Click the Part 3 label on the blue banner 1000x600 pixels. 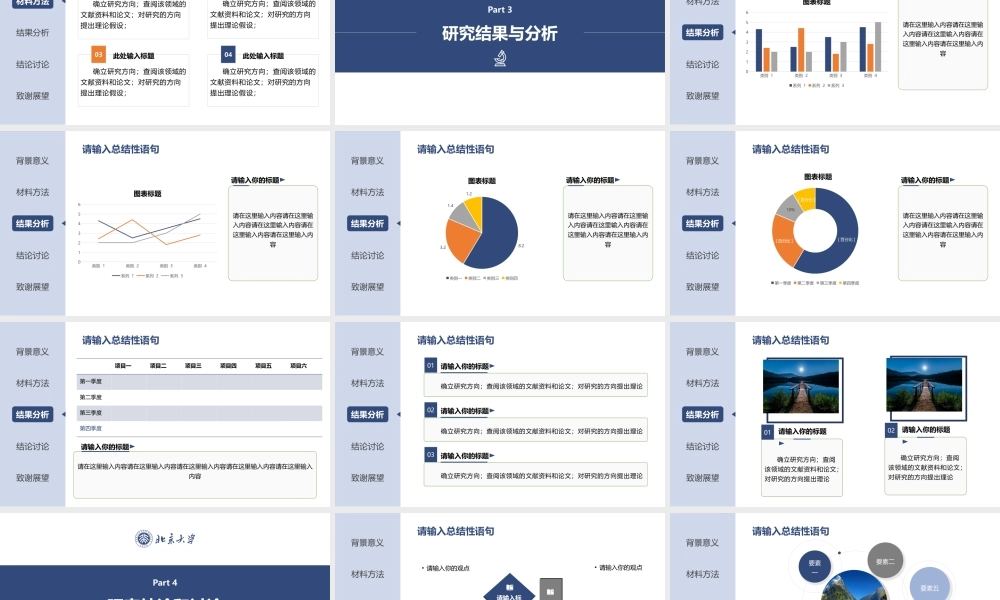click(499, 10)
